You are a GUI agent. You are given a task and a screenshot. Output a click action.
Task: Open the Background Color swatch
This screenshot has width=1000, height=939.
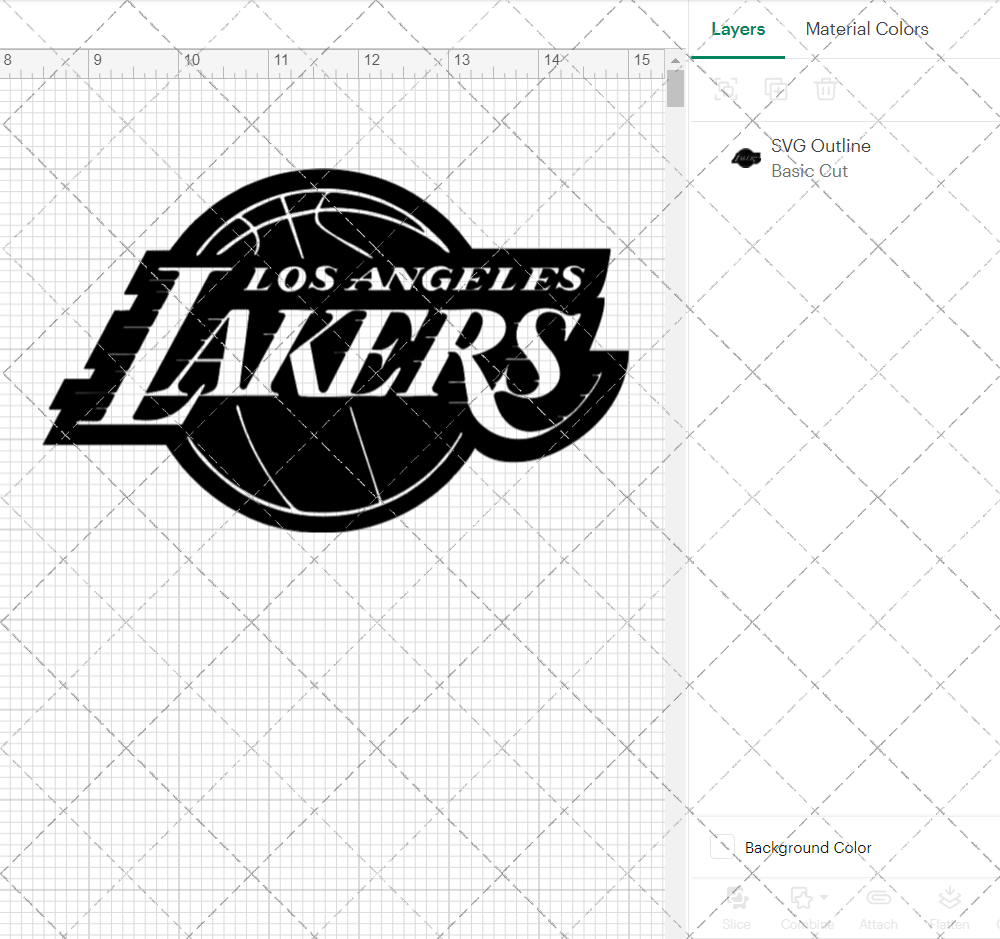(723, 847)
